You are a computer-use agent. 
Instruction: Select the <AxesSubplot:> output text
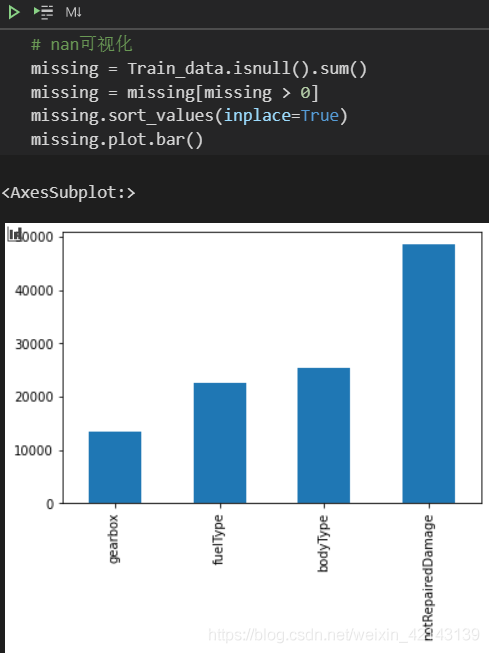(68, 193)
